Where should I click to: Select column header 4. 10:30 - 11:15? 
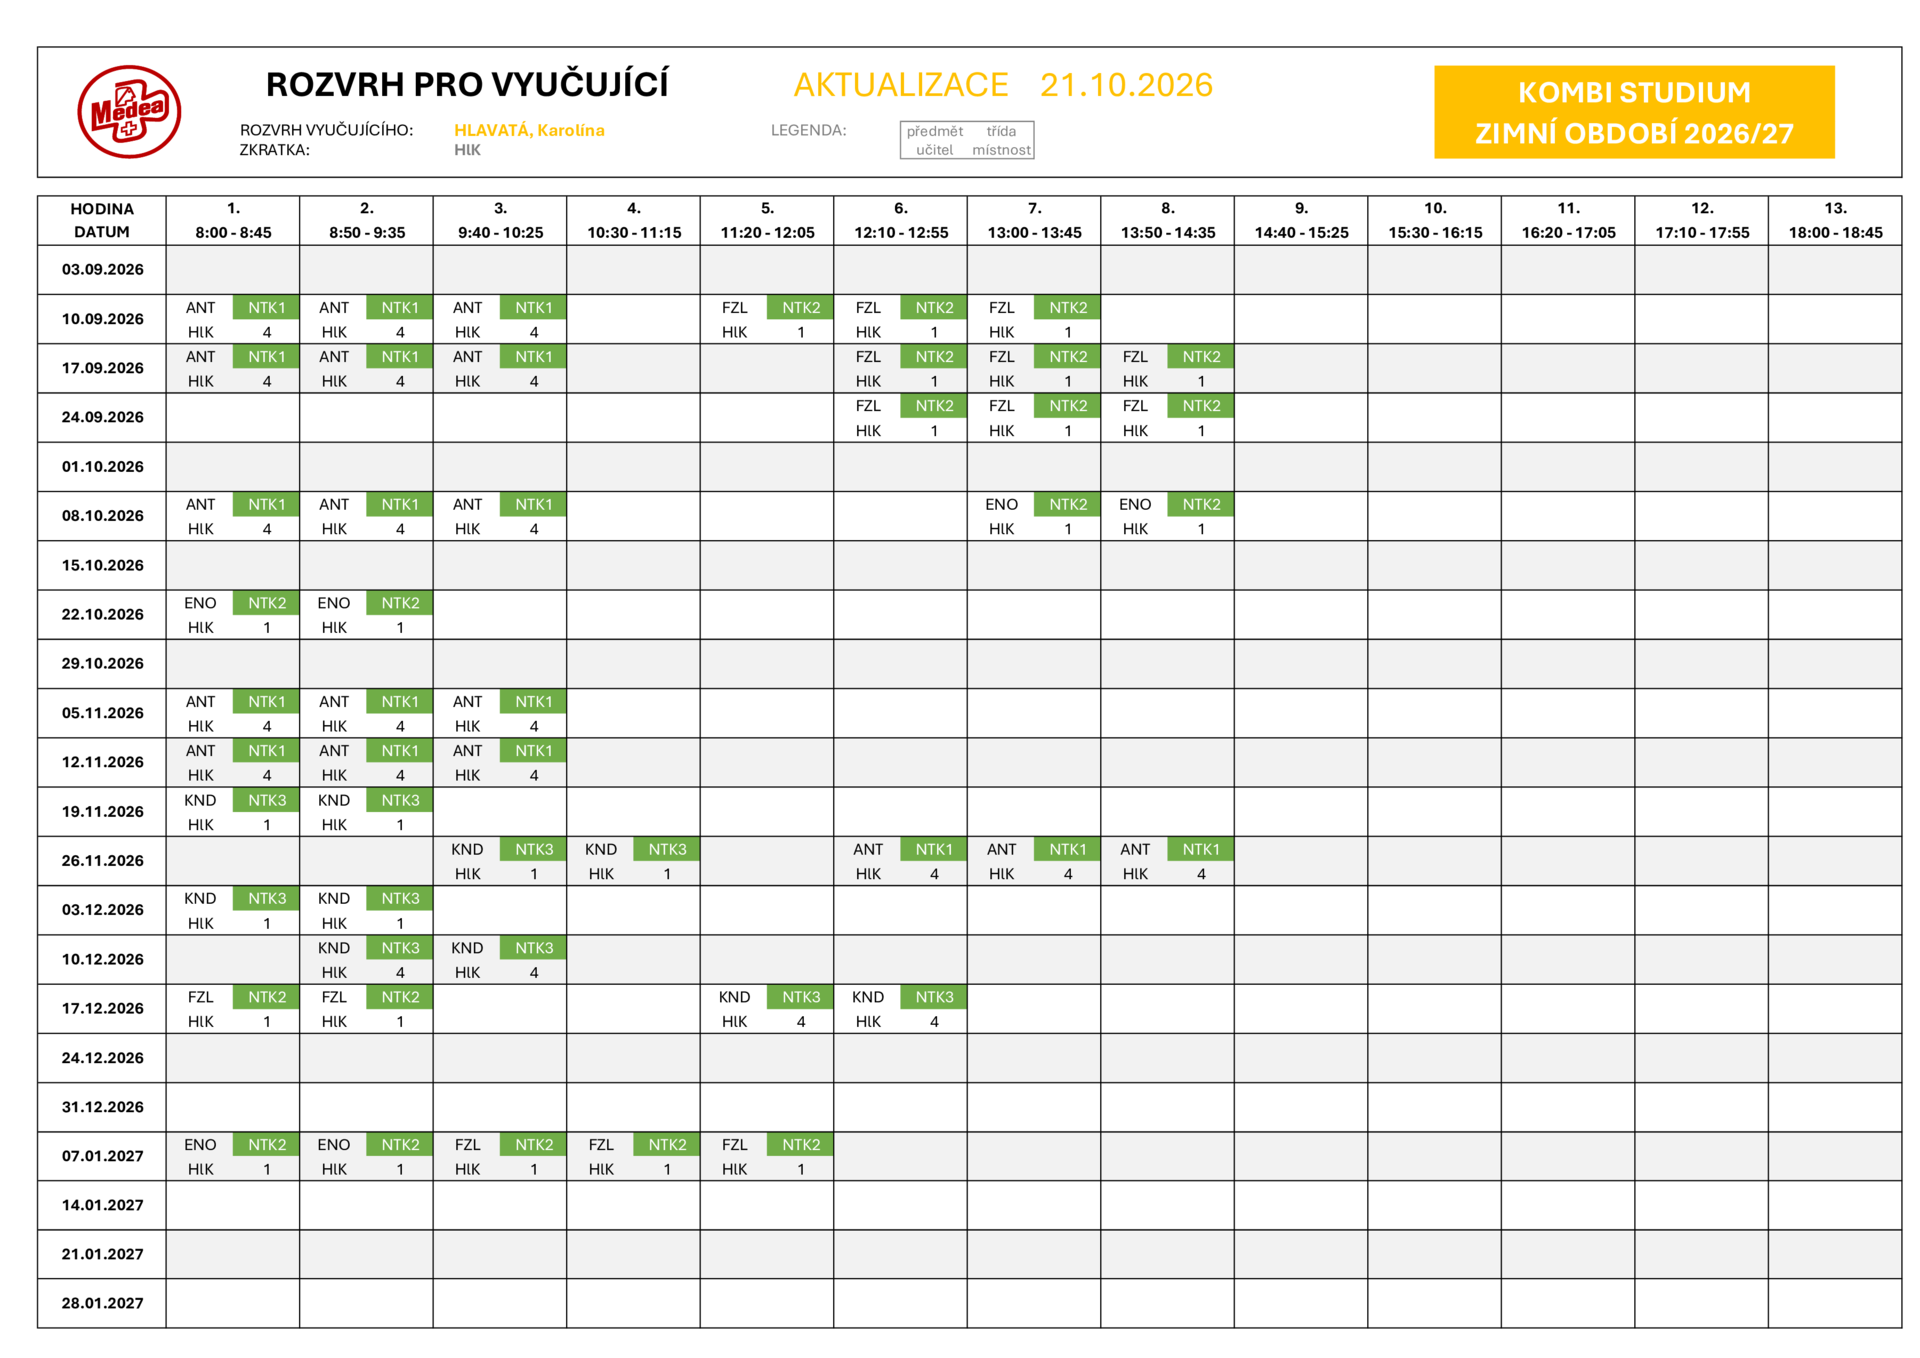(x=634, y=220)
